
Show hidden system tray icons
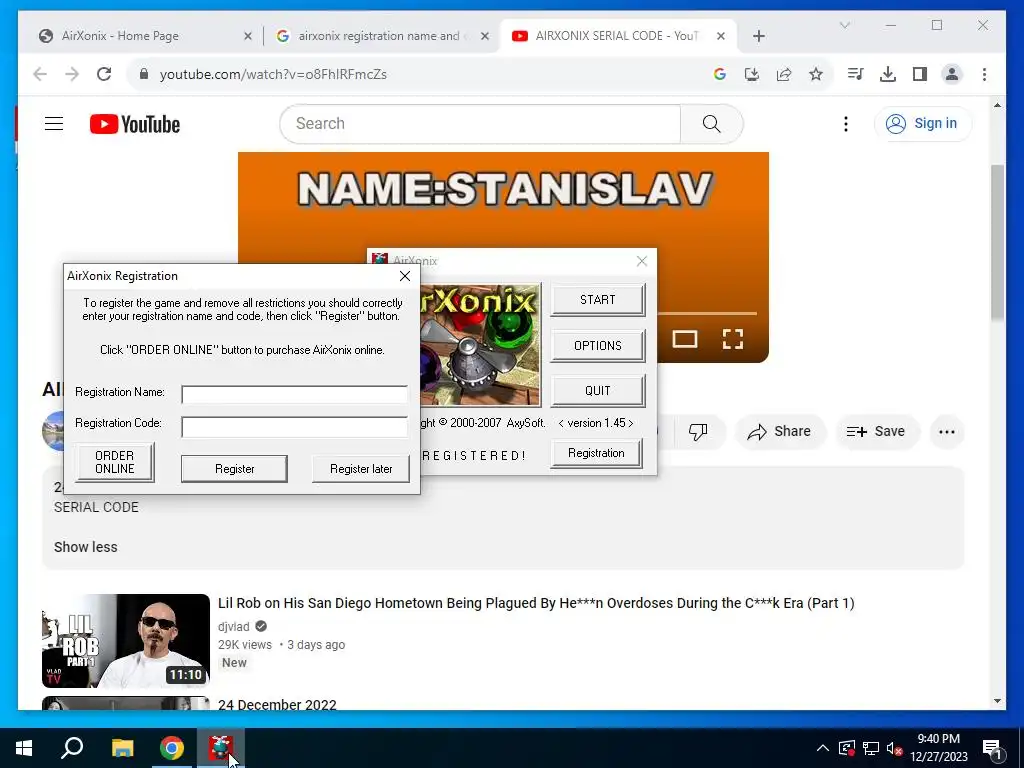823,748
